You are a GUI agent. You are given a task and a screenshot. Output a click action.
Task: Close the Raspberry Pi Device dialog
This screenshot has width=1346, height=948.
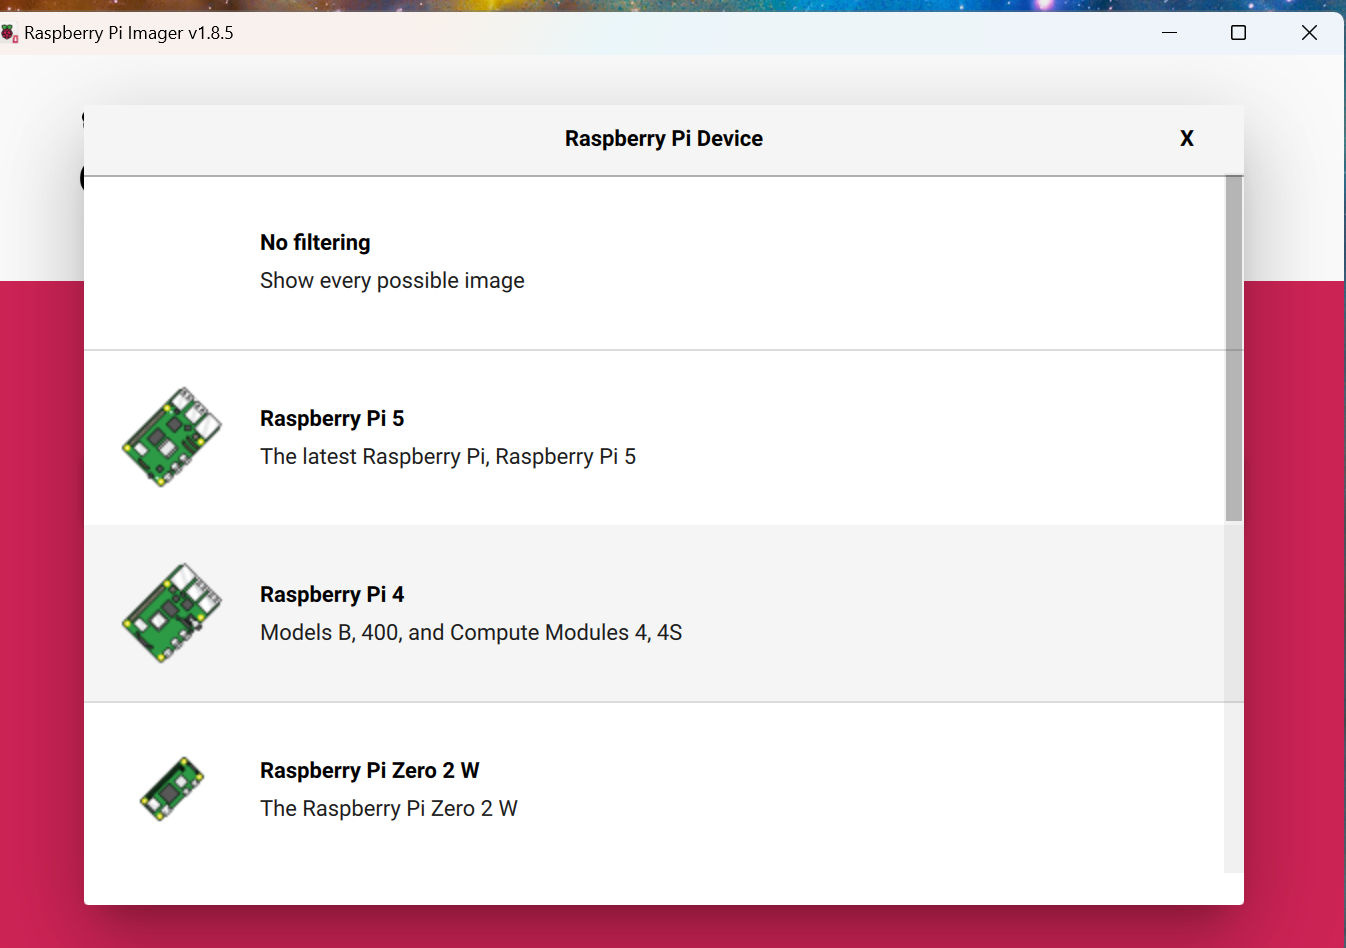(1186, 139)
